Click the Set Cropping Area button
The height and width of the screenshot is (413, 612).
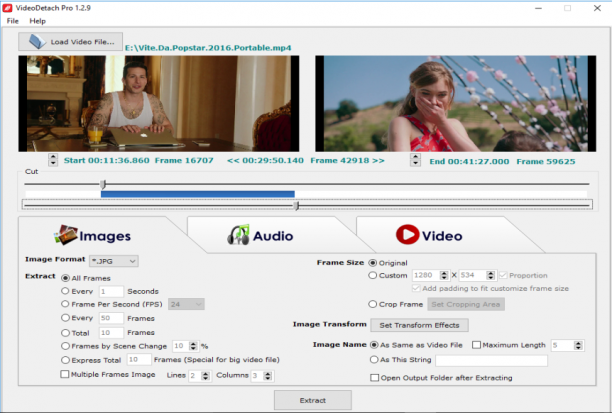point(466,304)
